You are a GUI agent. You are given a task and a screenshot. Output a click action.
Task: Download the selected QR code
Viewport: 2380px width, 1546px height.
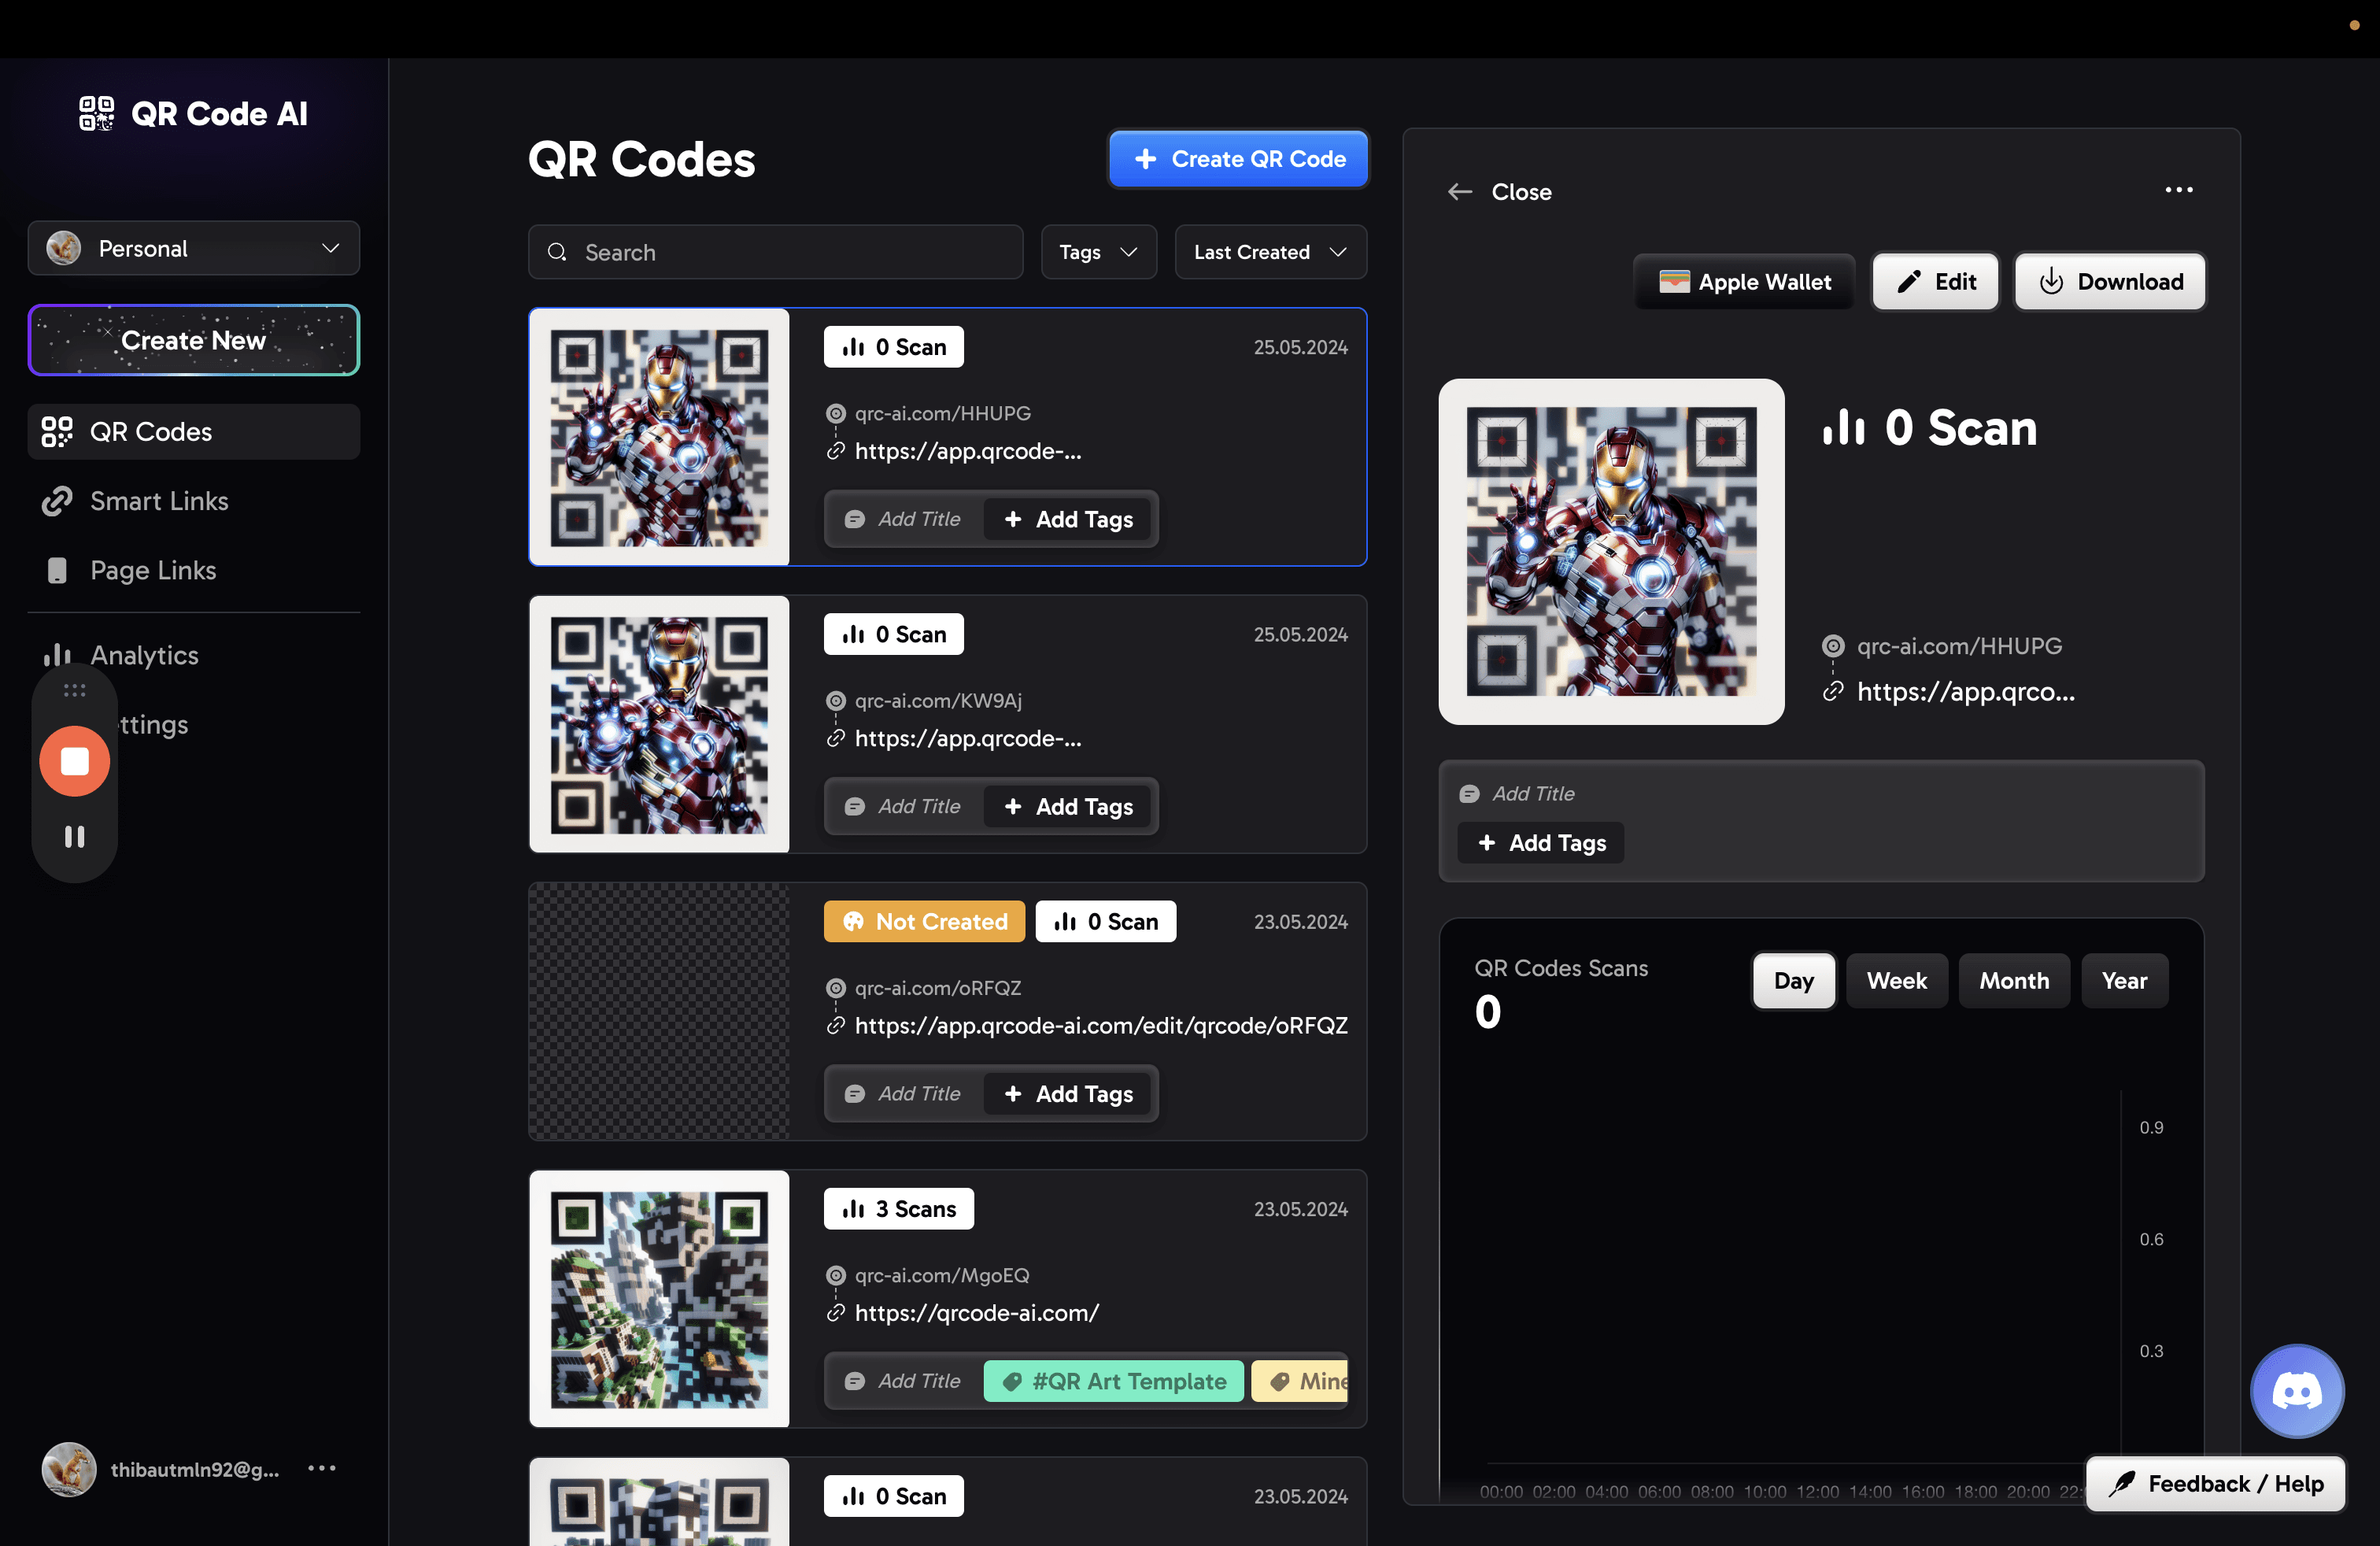(x=2109, y=282)
